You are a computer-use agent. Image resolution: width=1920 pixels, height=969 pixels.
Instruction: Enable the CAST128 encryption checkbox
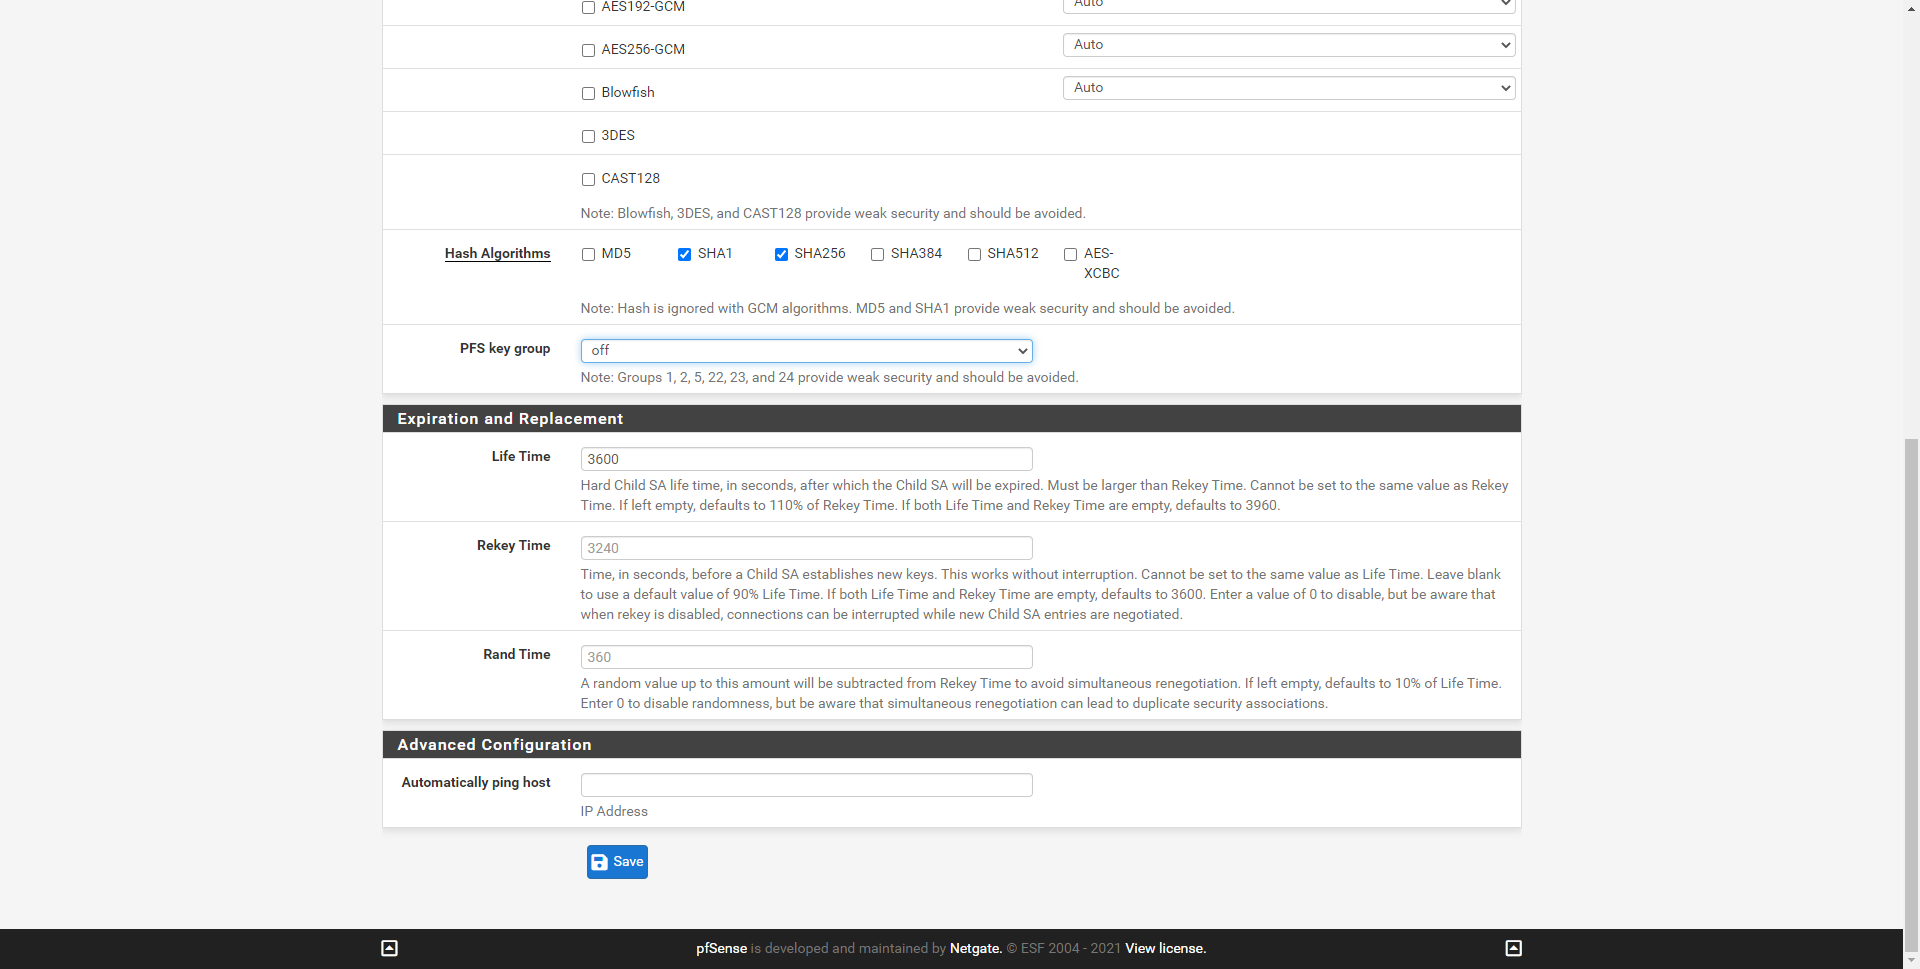point(588,179)
